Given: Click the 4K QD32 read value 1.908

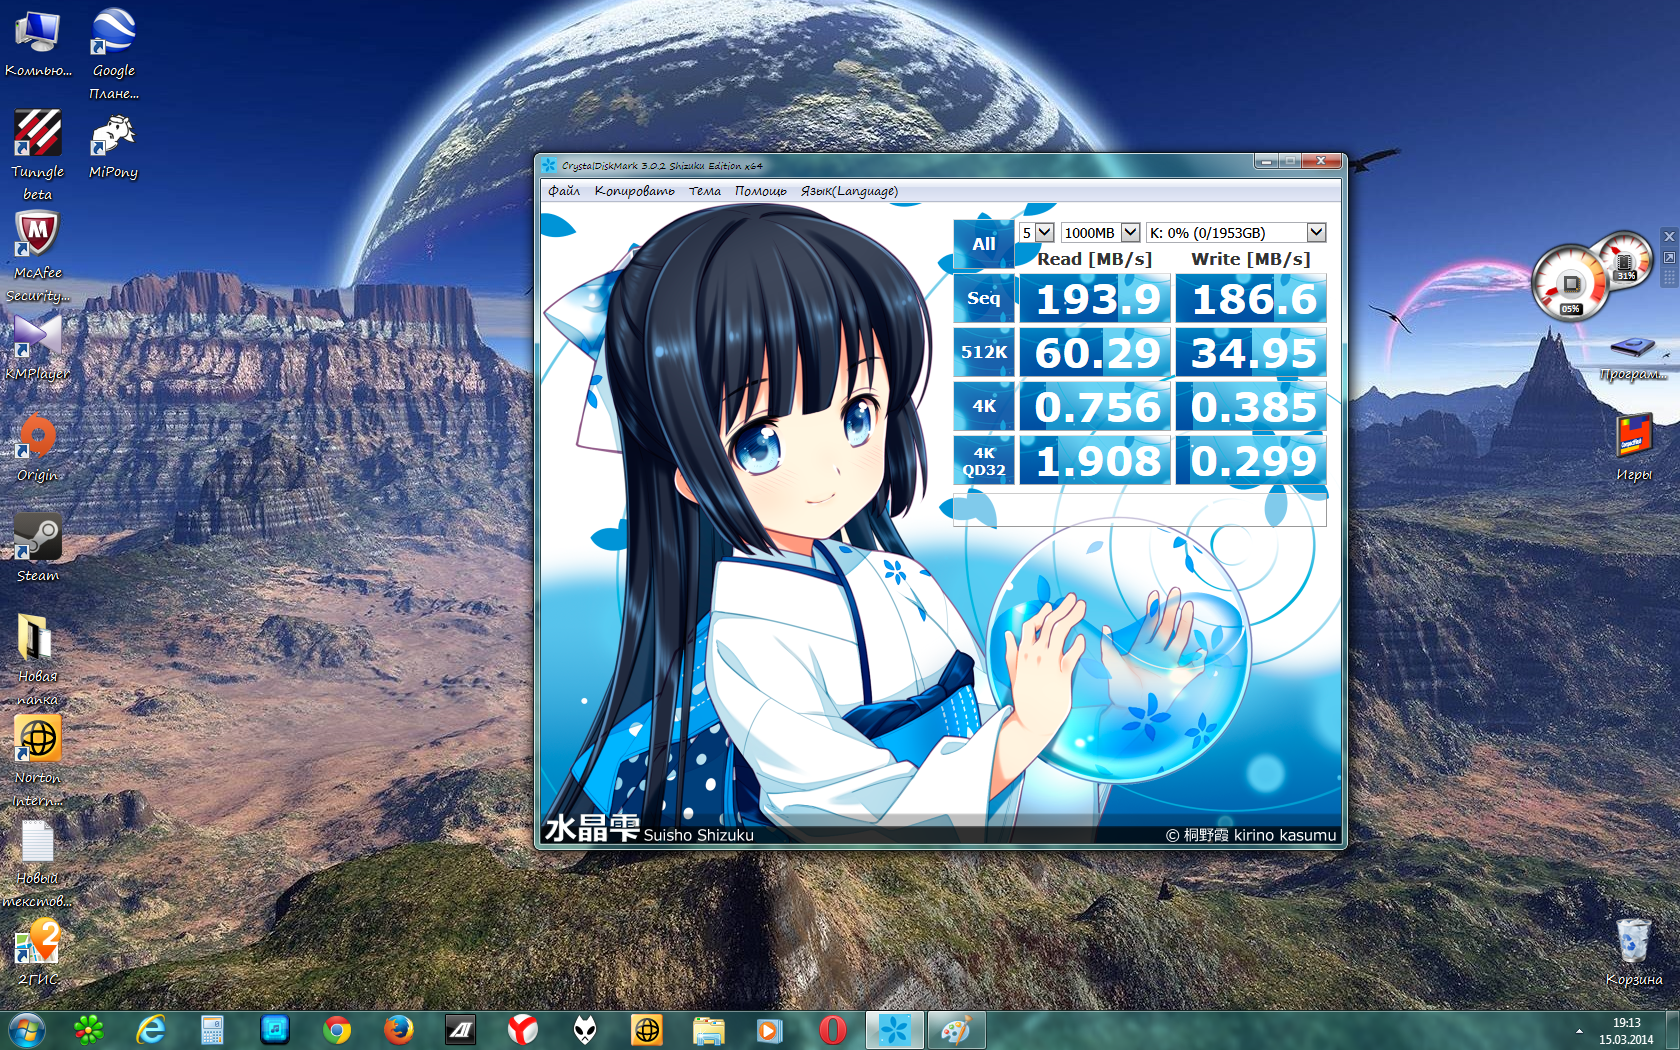Looking at the screenshot, I should click(x=1095, y=461).
